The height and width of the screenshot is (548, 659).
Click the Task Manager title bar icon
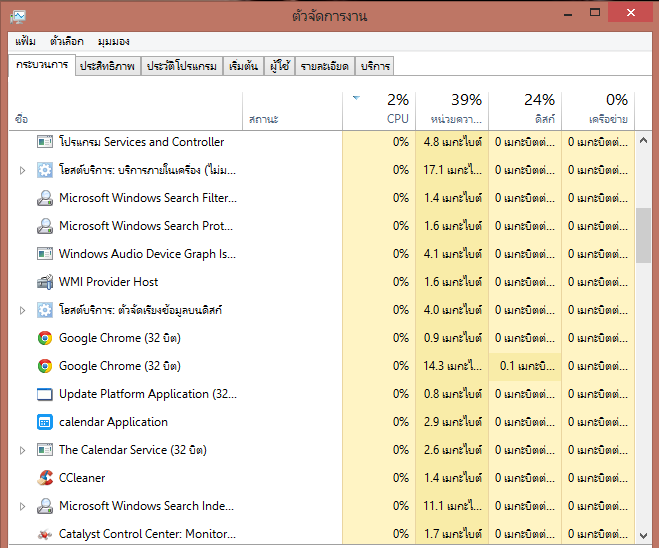tap(18, 16)
